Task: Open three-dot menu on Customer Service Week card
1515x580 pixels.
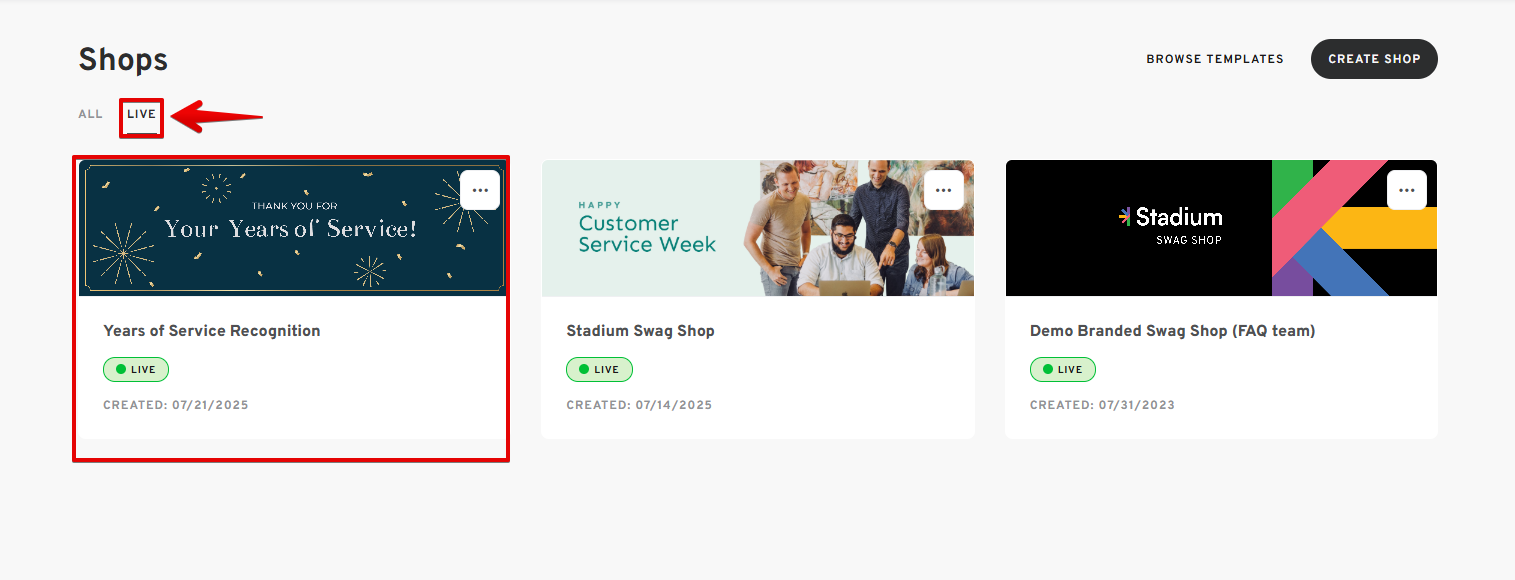Action: point(943,190)
